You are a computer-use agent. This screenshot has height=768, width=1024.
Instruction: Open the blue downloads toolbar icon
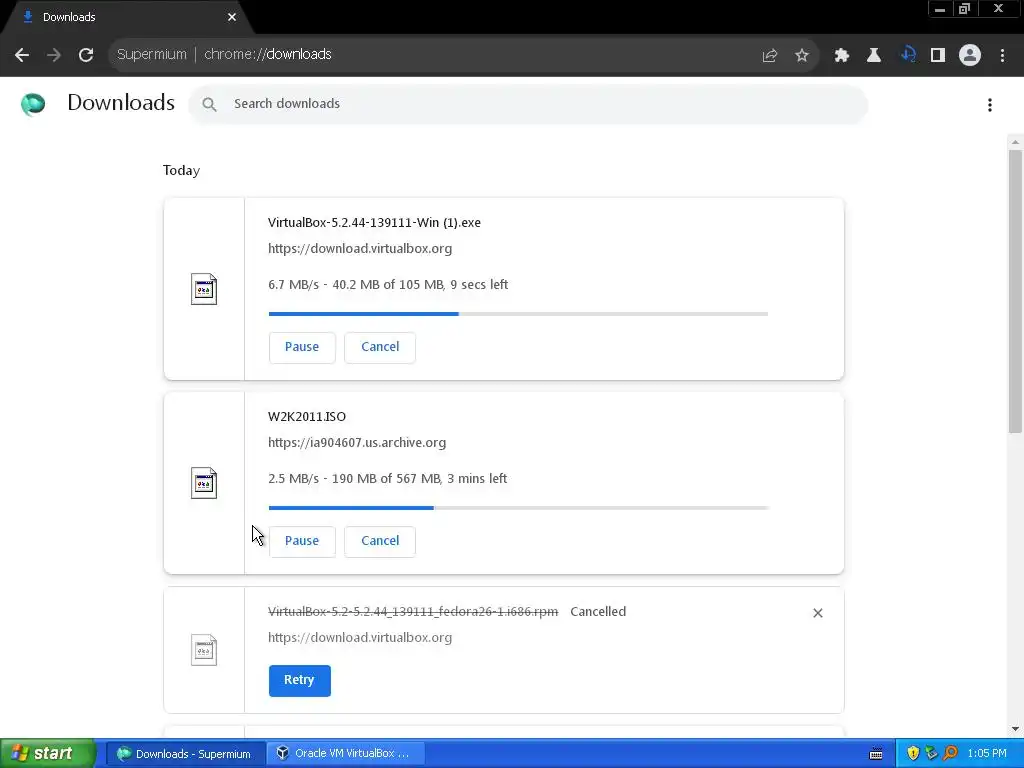pyautogui.click(x=908, y=55)
